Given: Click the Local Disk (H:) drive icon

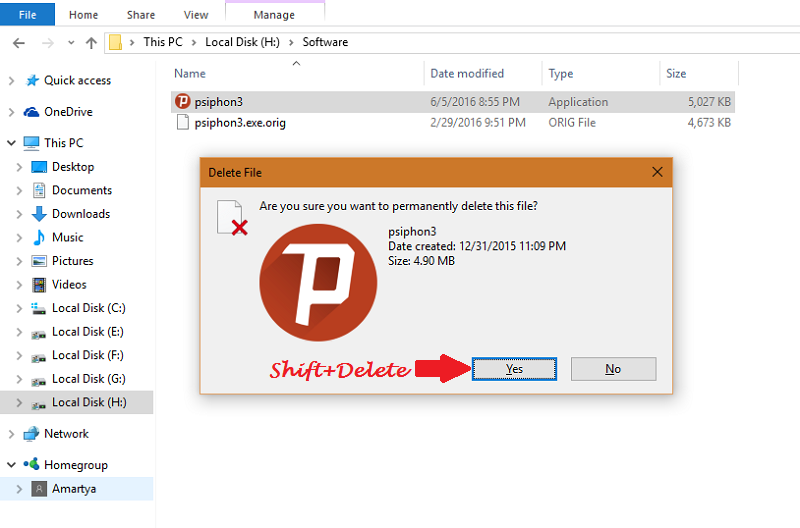Looking at the screenshot, I should (x=38, y=406).
